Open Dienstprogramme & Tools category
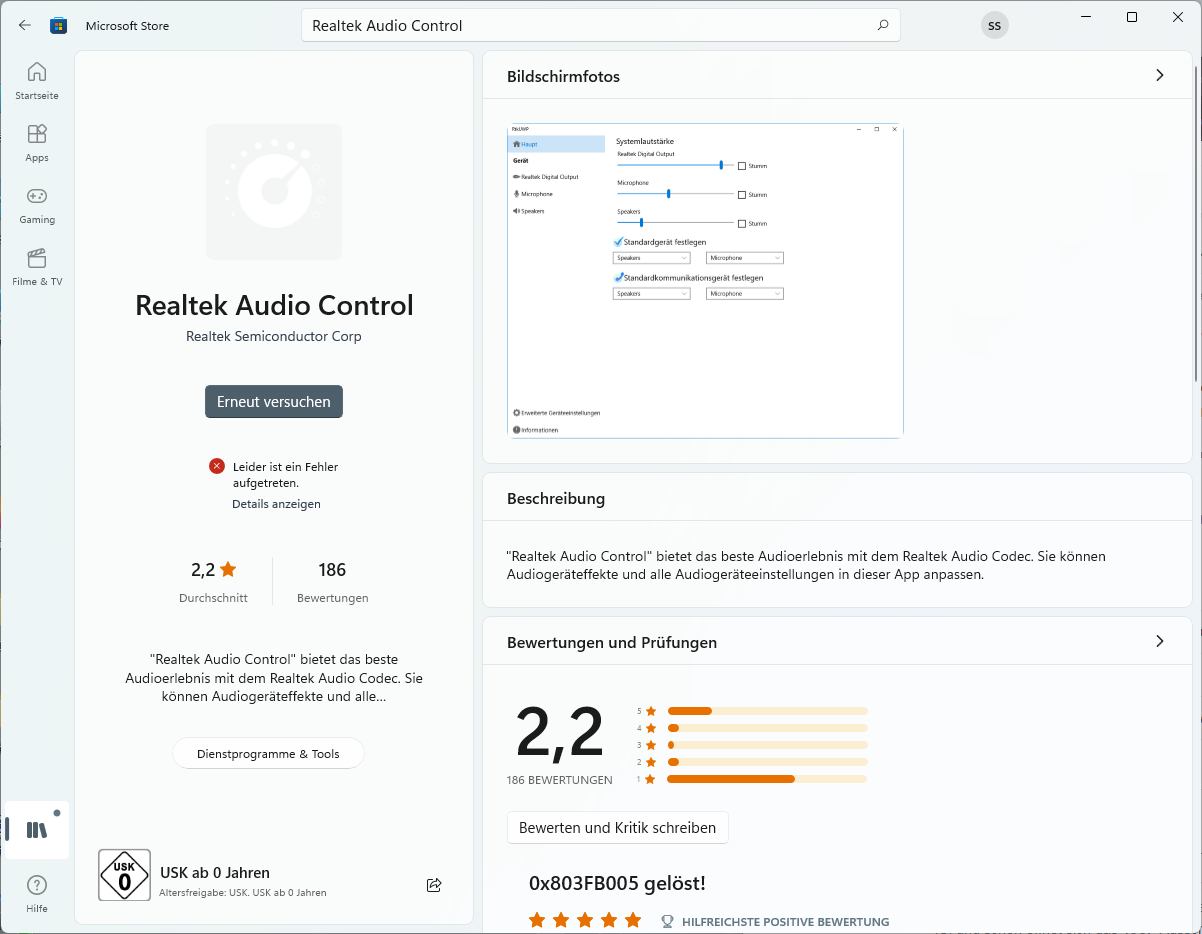The image size is (1202, 934). (x=268, y=754)
